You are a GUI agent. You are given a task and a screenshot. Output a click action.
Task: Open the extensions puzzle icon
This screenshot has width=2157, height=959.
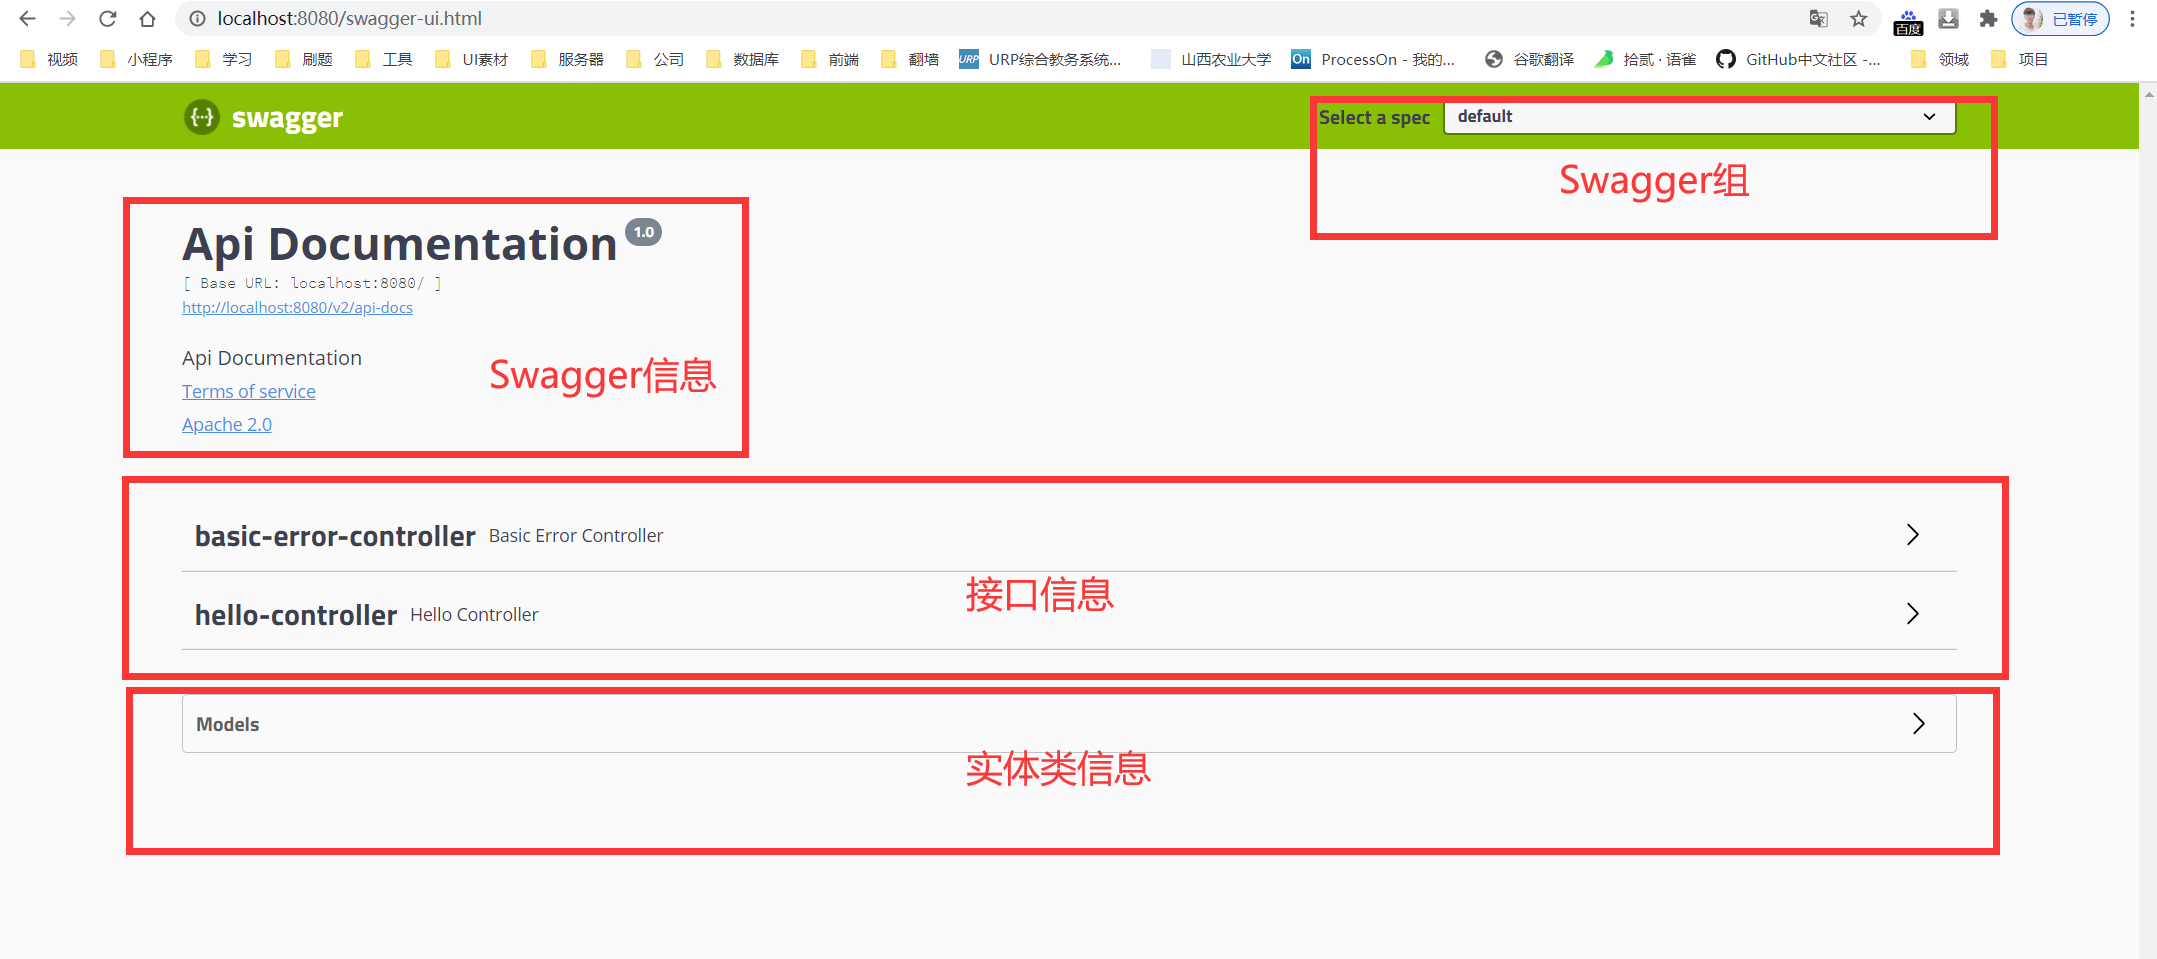[x=1988, y=18]
